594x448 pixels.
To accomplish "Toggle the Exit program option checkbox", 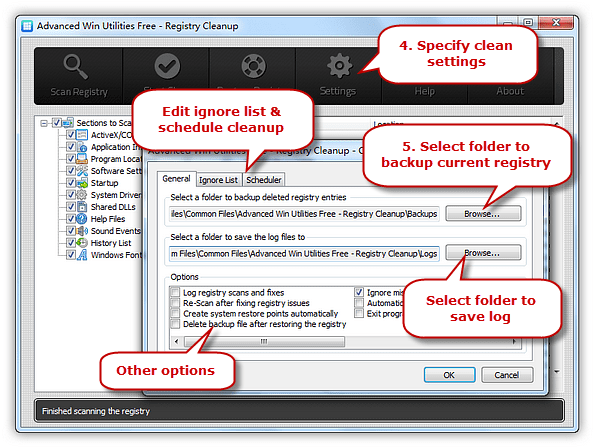I will click(359, 314).
